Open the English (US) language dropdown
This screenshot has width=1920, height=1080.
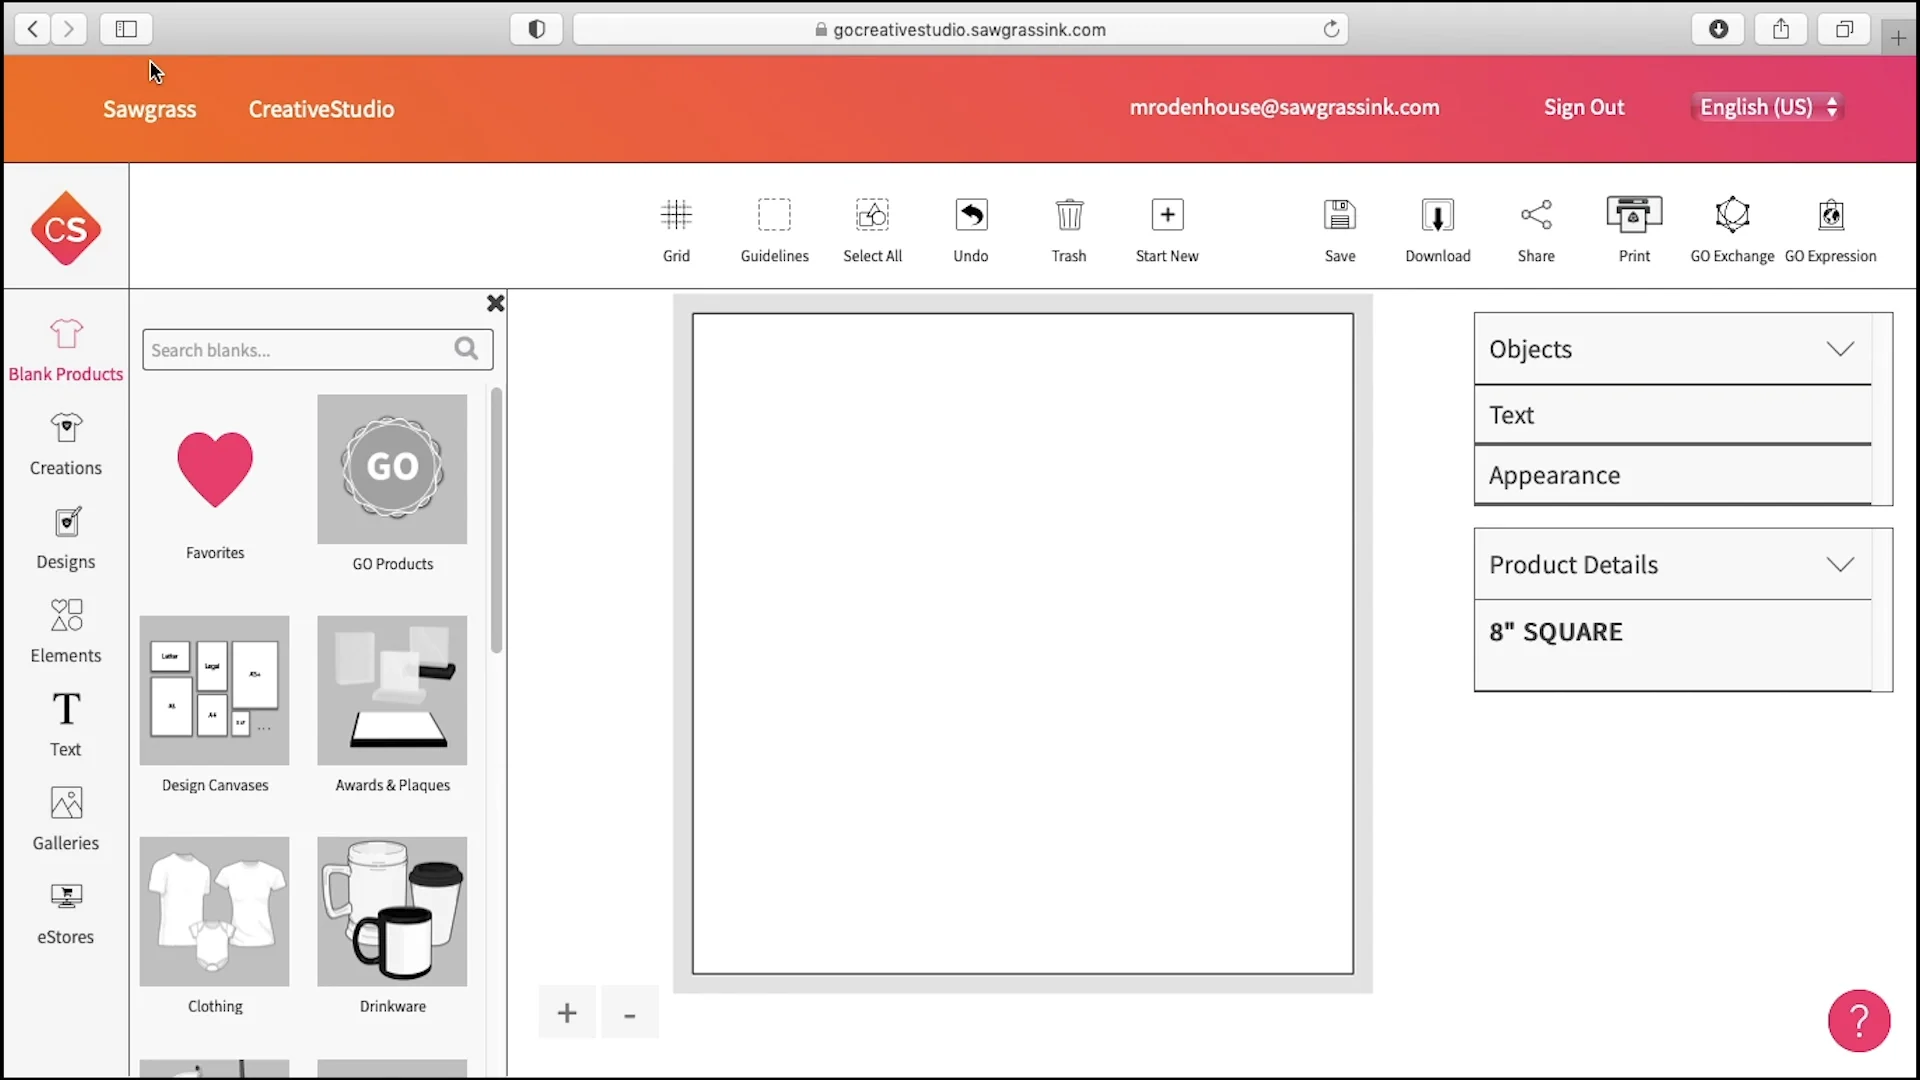pyautogui.click(x=1767, y=107)
